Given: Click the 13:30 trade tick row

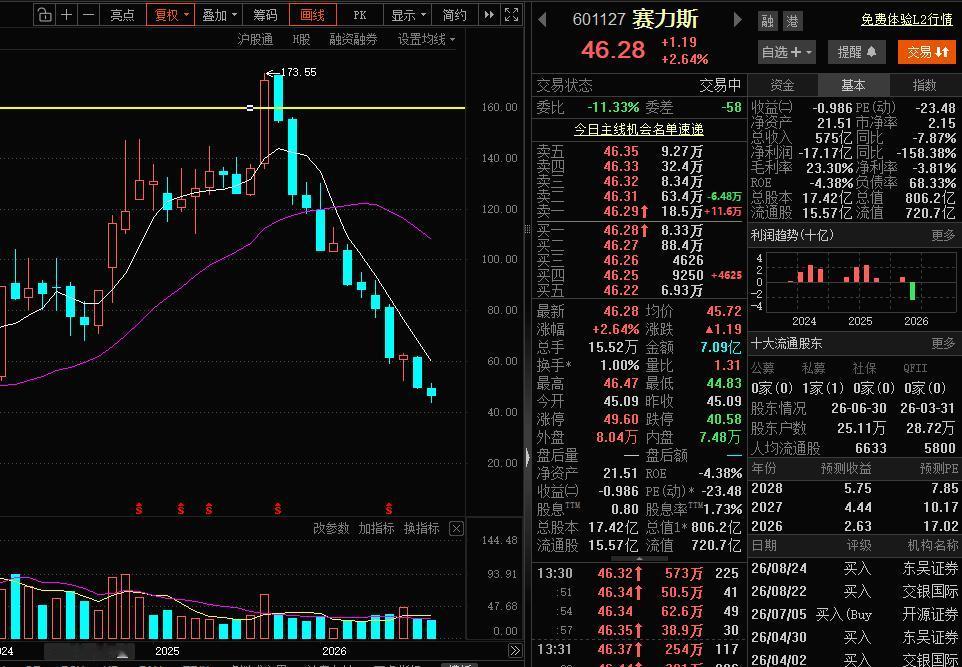Looking at the screenshot, I should [x=638, y=573].
